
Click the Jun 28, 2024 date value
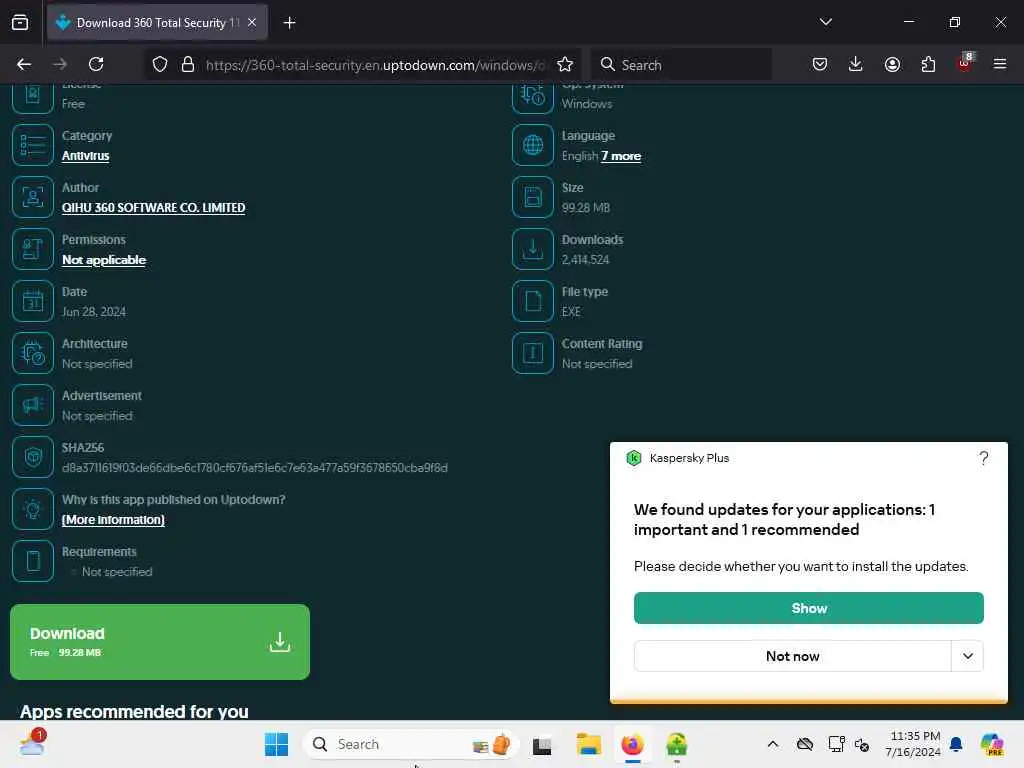[x=94, y=312]
